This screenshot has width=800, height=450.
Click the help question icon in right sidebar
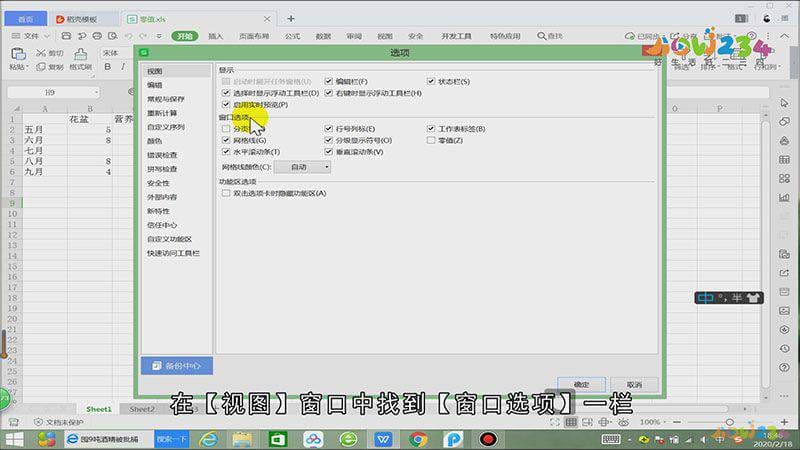pyautogui.click(x=784, y=367)
